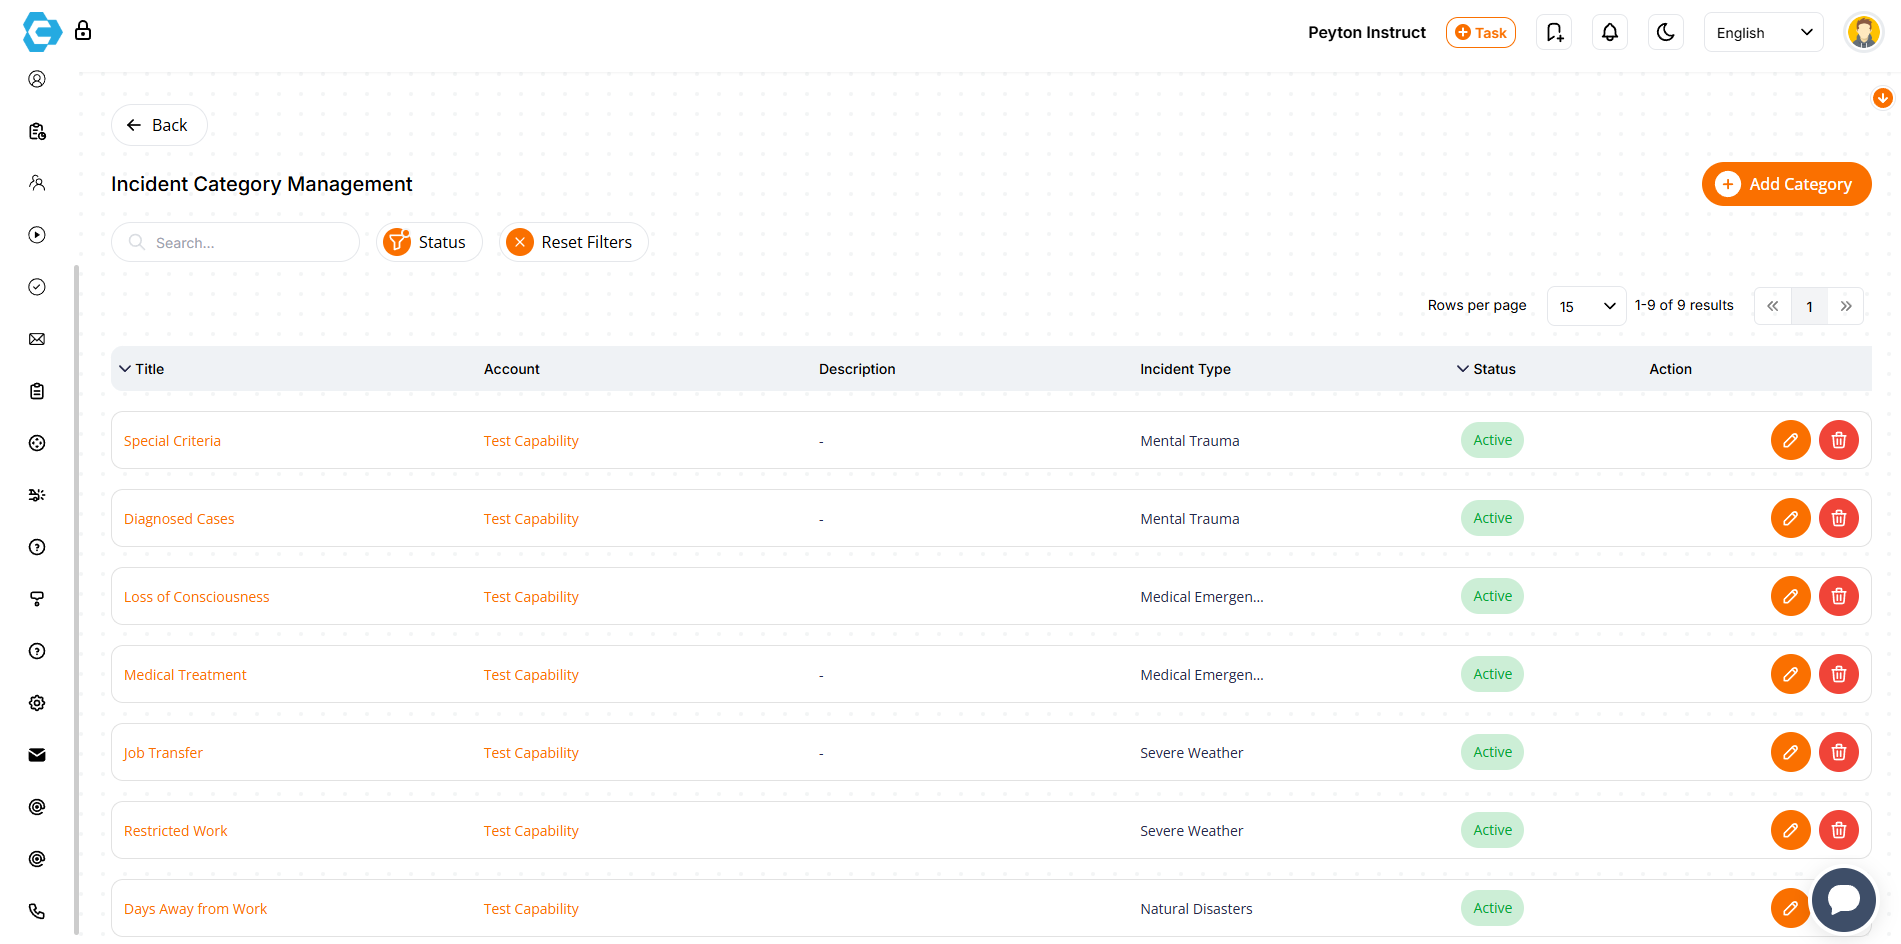Click the help circle icon in sidebar

pos(37,547)
